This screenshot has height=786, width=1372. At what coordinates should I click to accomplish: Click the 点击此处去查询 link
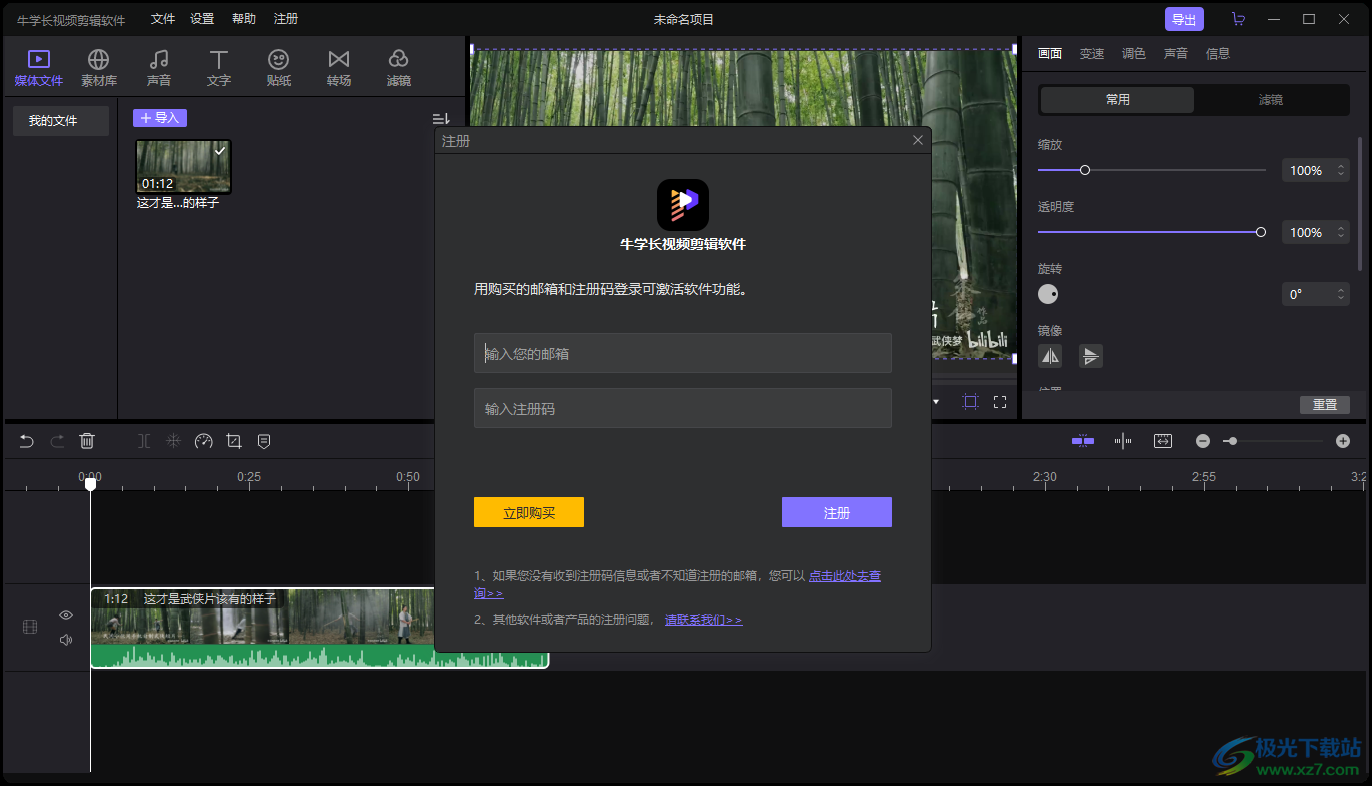click(x=844, y=576)
